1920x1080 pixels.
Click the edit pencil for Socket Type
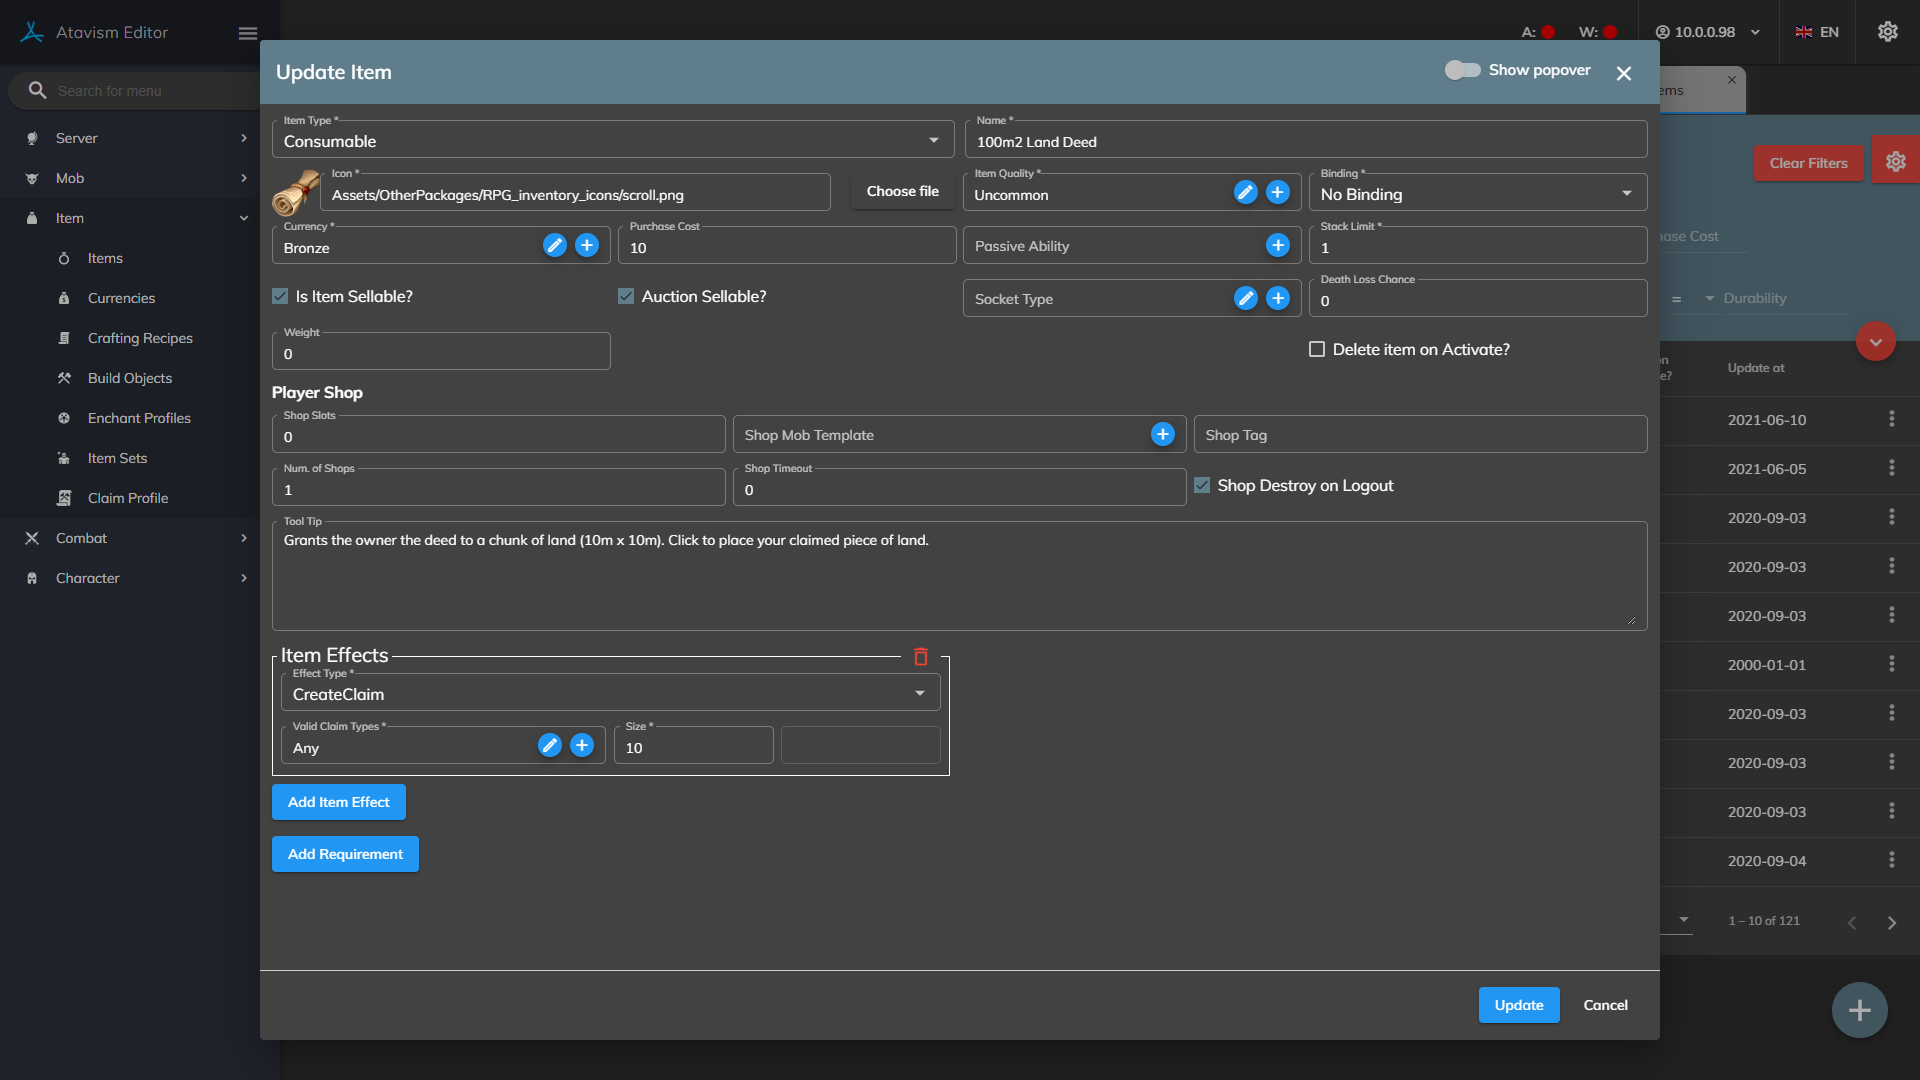tap(1245, 298)
